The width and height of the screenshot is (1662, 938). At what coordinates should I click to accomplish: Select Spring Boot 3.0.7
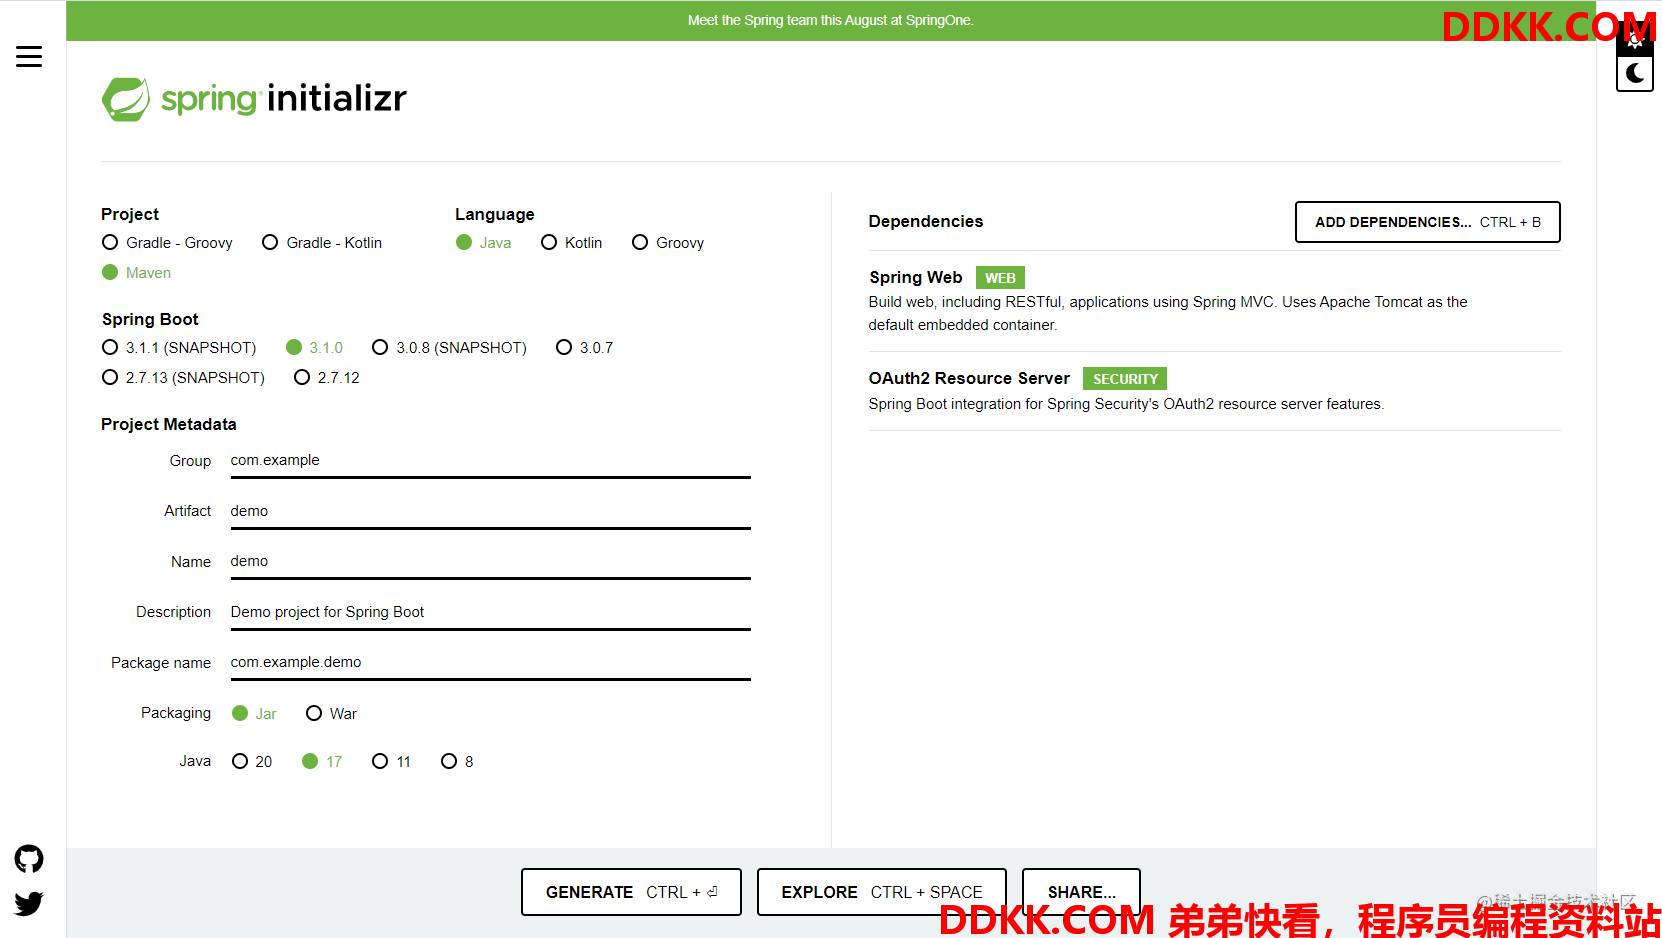(x=585, y=348)
